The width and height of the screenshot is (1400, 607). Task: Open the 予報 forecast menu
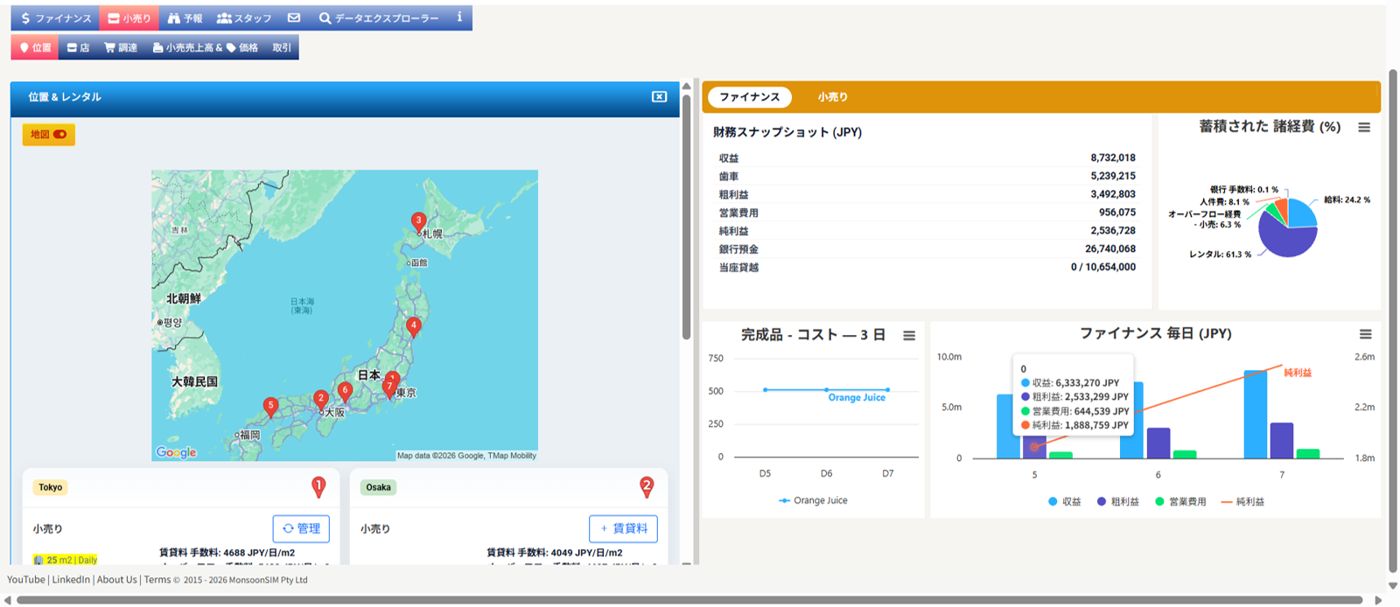click(184, 18)
